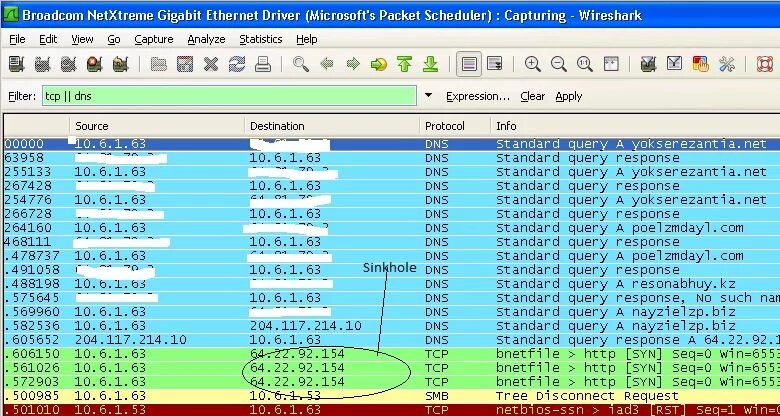Image resolution: width=780 pixels, height=416 pixels.
Task: Sort by the Info column header
Action: click(x=635, y=126)
